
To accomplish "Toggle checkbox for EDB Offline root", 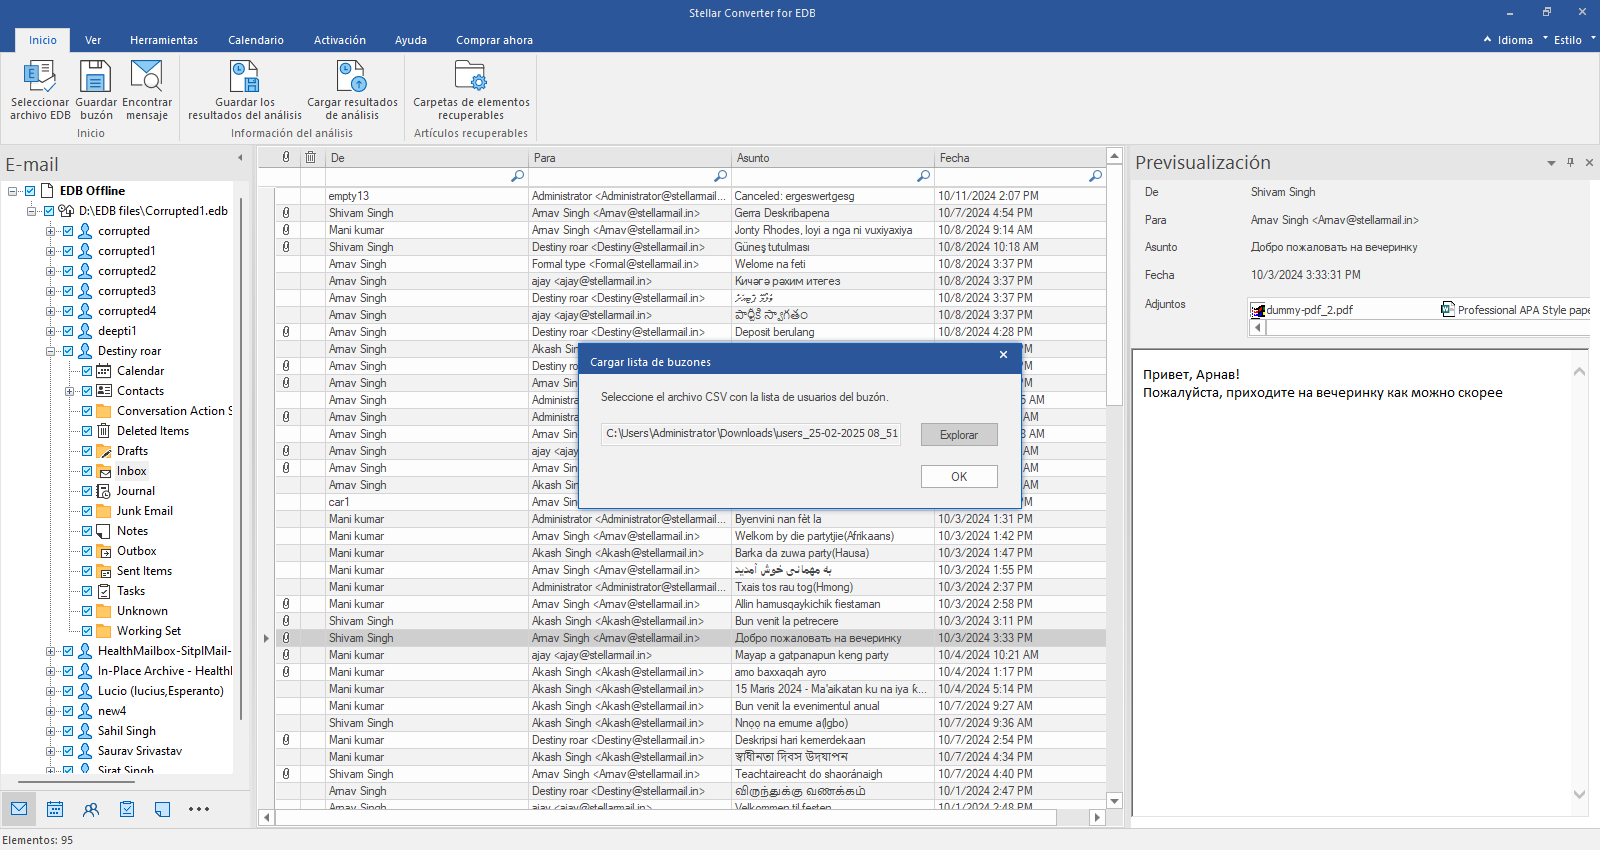I will tap(30, 191).
